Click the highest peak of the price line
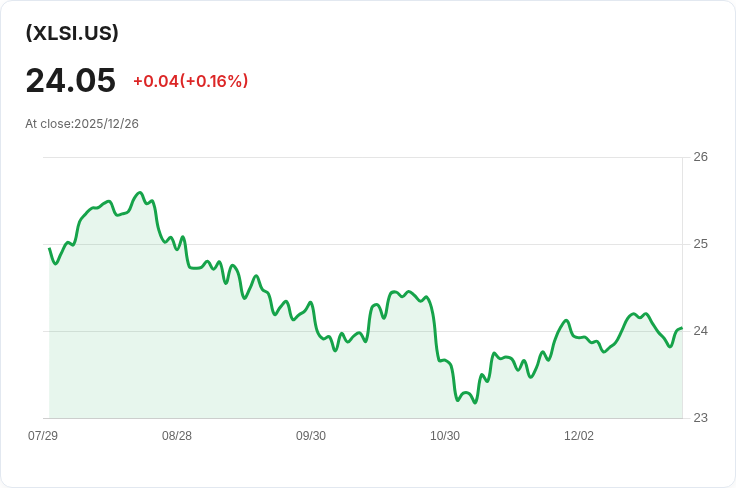736x488 pixels. [140, 193]
